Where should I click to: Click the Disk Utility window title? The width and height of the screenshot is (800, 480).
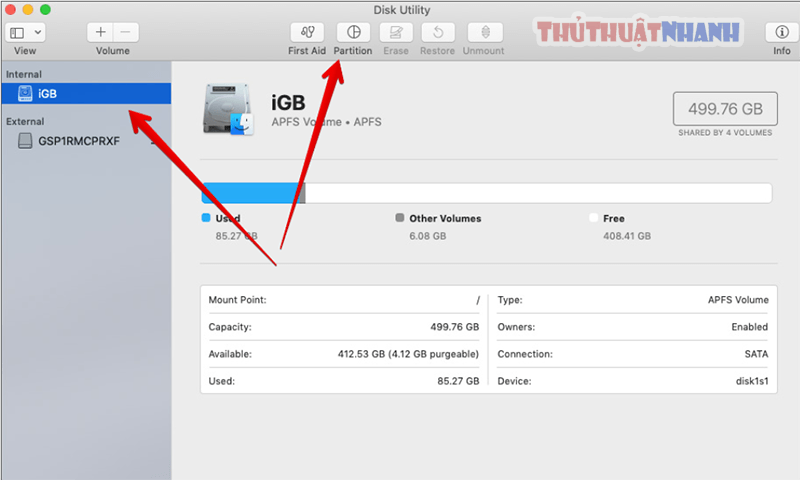point(402,10)
